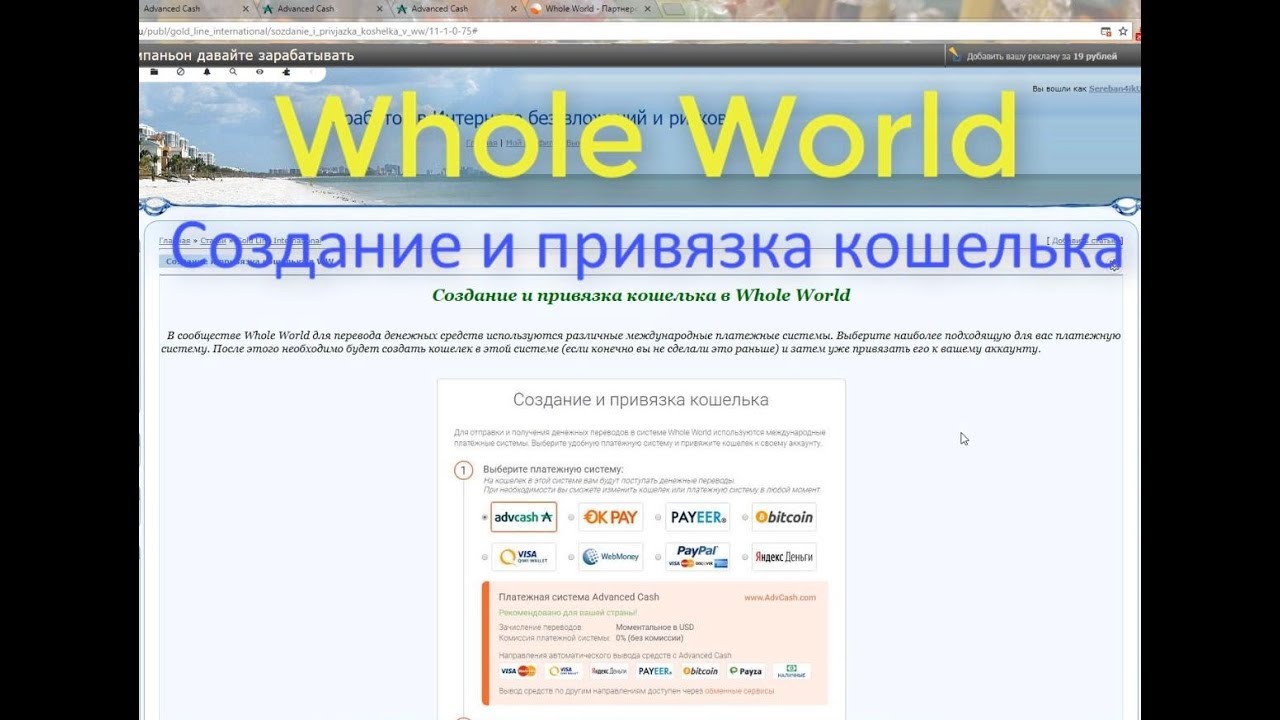This screenshot has width=1280, height=720.
Task: Select the PayPal radio button
Action: click(x=658, y=557)
